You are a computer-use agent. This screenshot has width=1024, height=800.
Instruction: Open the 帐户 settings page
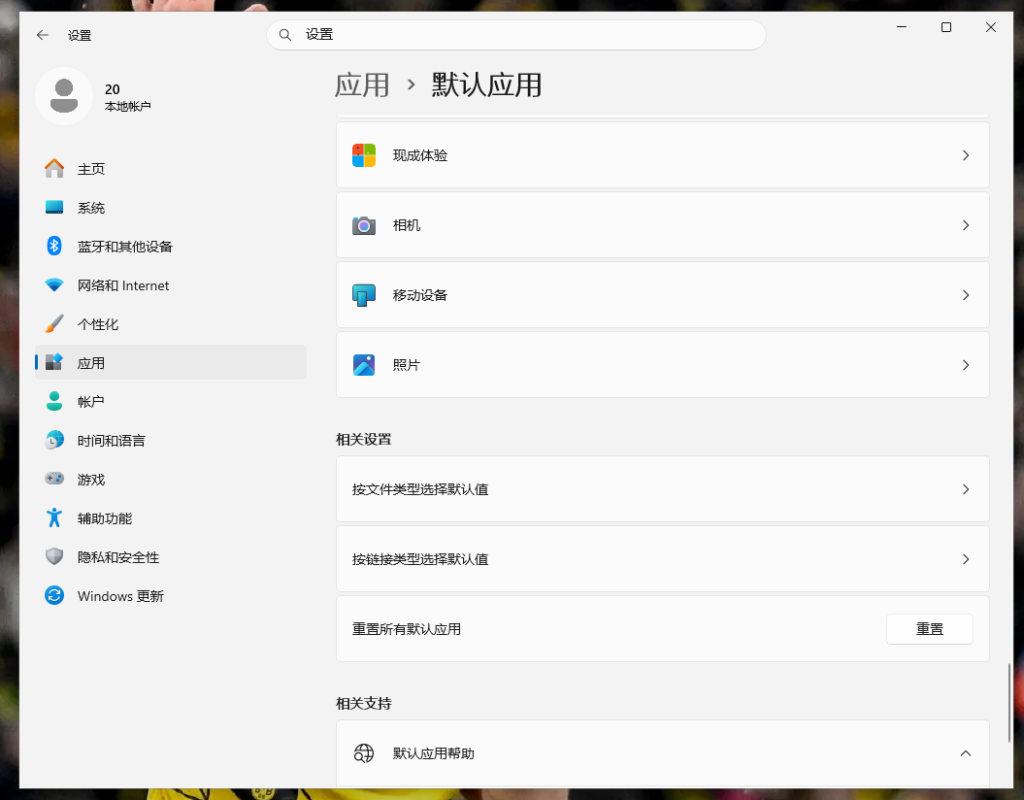pos(170,401)
